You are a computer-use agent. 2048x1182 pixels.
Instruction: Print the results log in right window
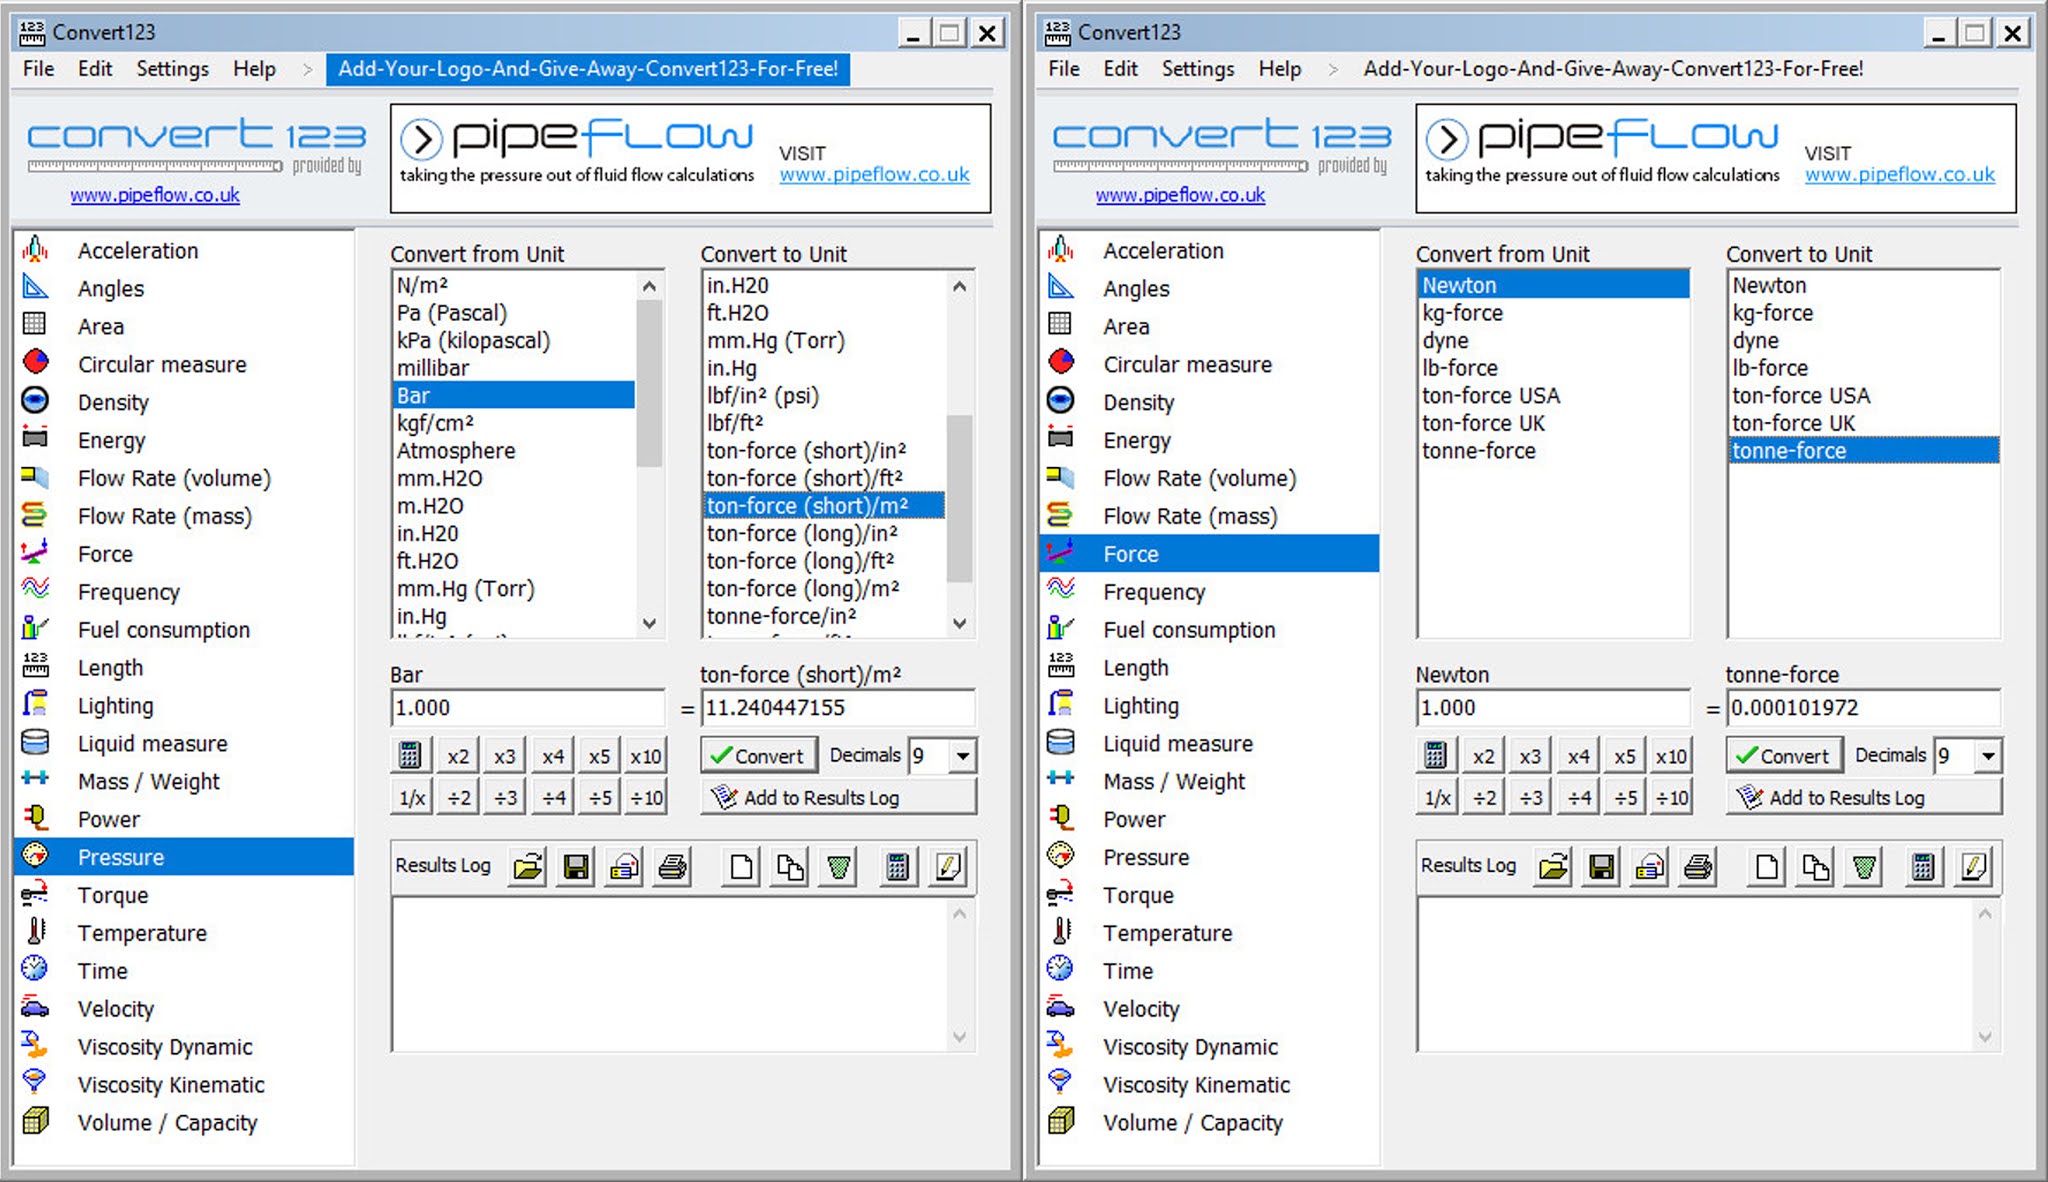click(1698, 867)
